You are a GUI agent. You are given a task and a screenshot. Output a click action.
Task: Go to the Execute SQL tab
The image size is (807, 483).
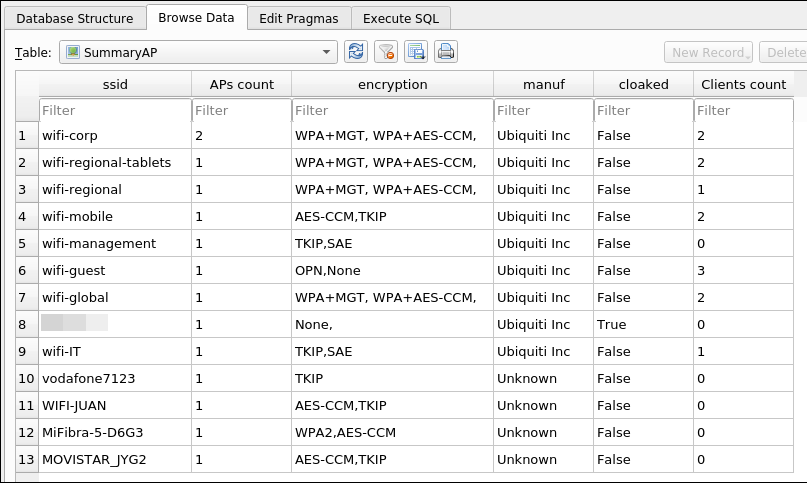coord(401,18)
